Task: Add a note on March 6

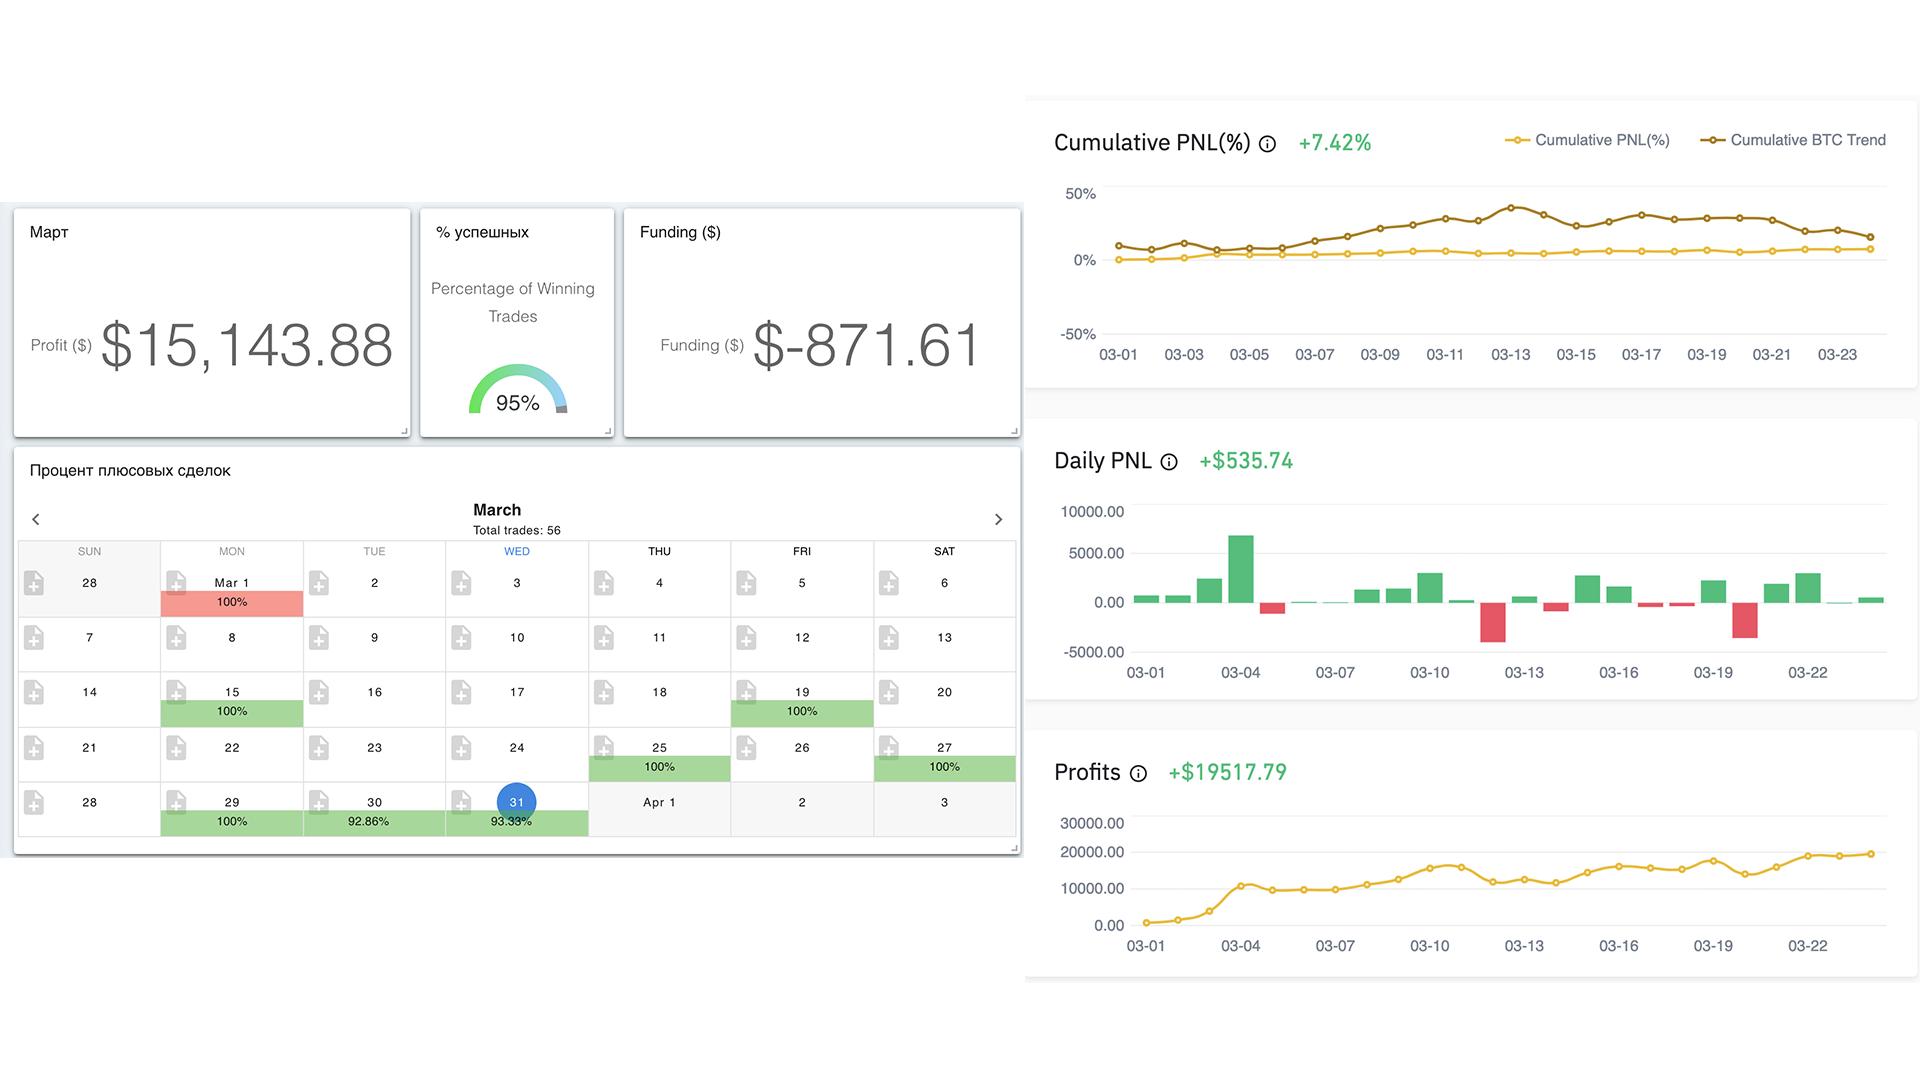Action: pyautogui.click(x=889, y=582)
